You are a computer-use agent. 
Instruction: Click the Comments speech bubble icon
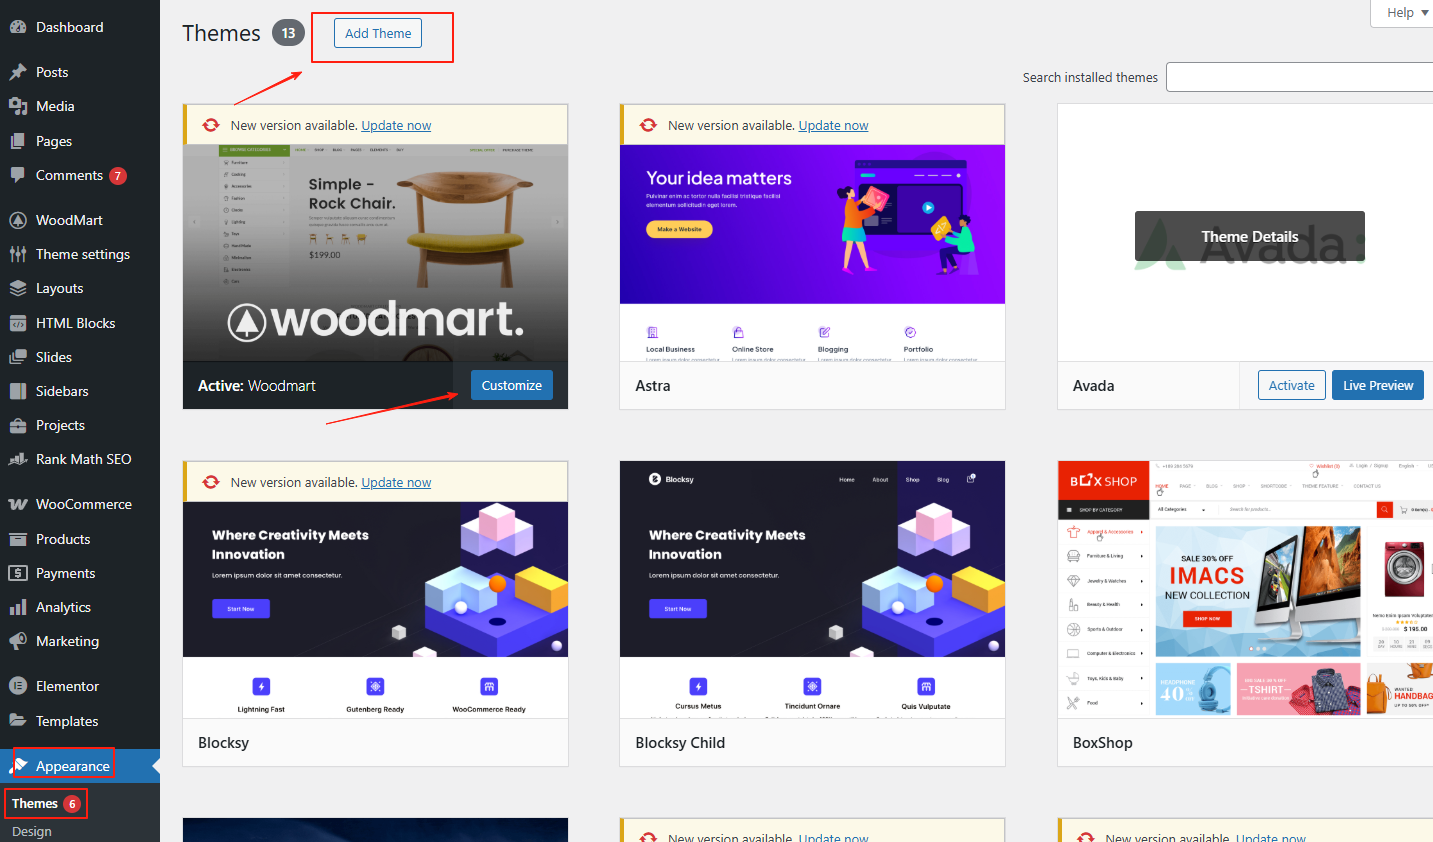18,175
